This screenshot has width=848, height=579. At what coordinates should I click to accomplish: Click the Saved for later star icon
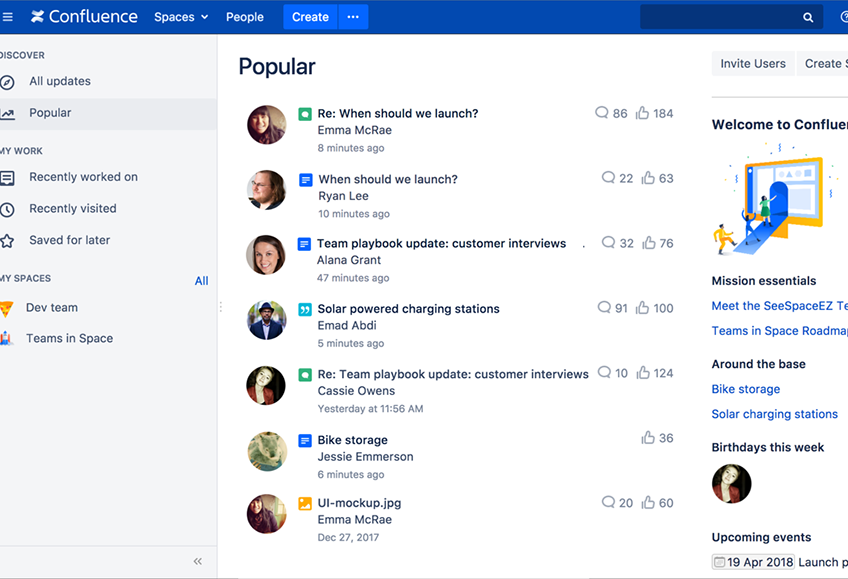(7, 241)
